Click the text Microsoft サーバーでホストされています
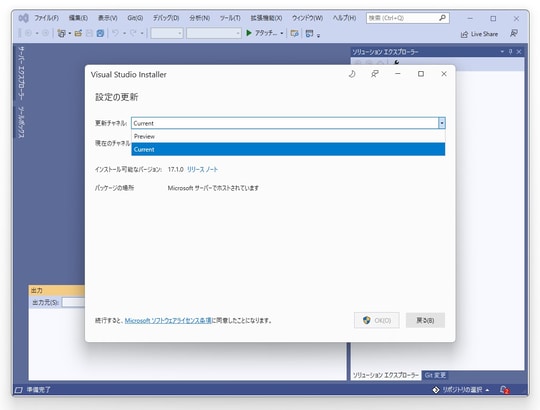The width and height of the screenshot is (540, 410). tap(213, 188)
